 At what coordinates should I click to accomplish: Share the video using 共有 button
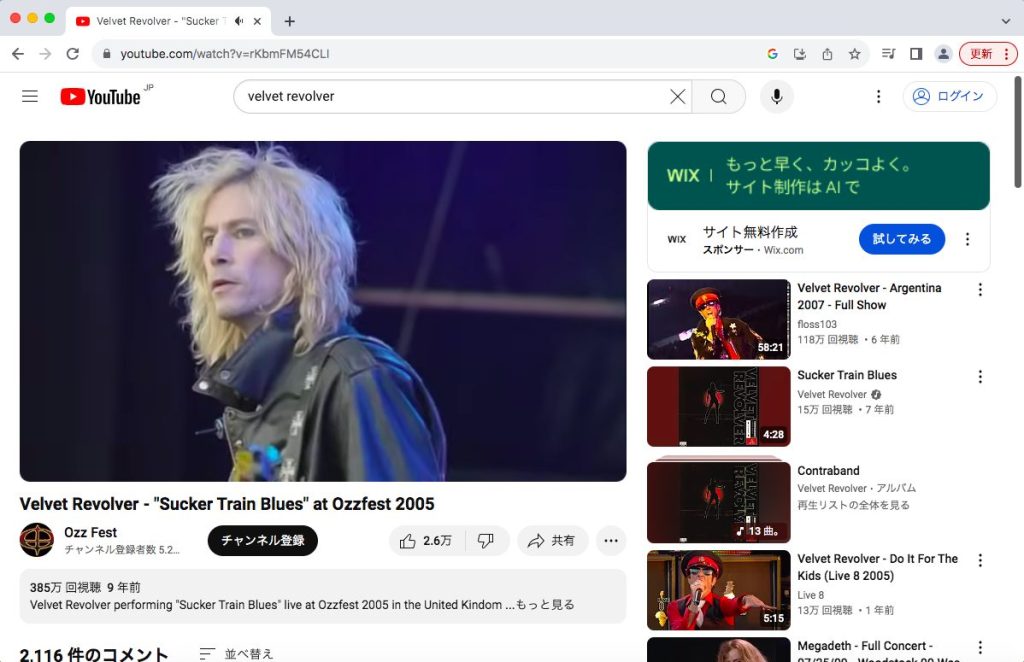(552, 541)
